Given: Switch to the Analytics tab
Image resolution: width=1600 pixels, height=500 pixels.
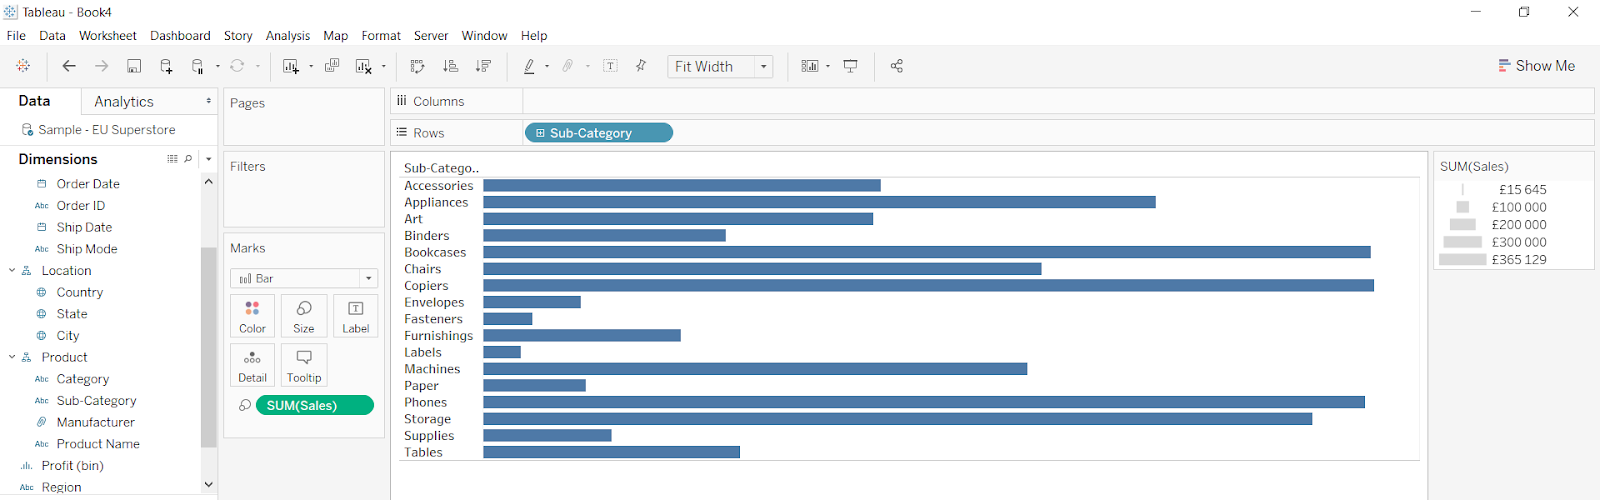Looking at the screenshot, I should pos(124,102).
